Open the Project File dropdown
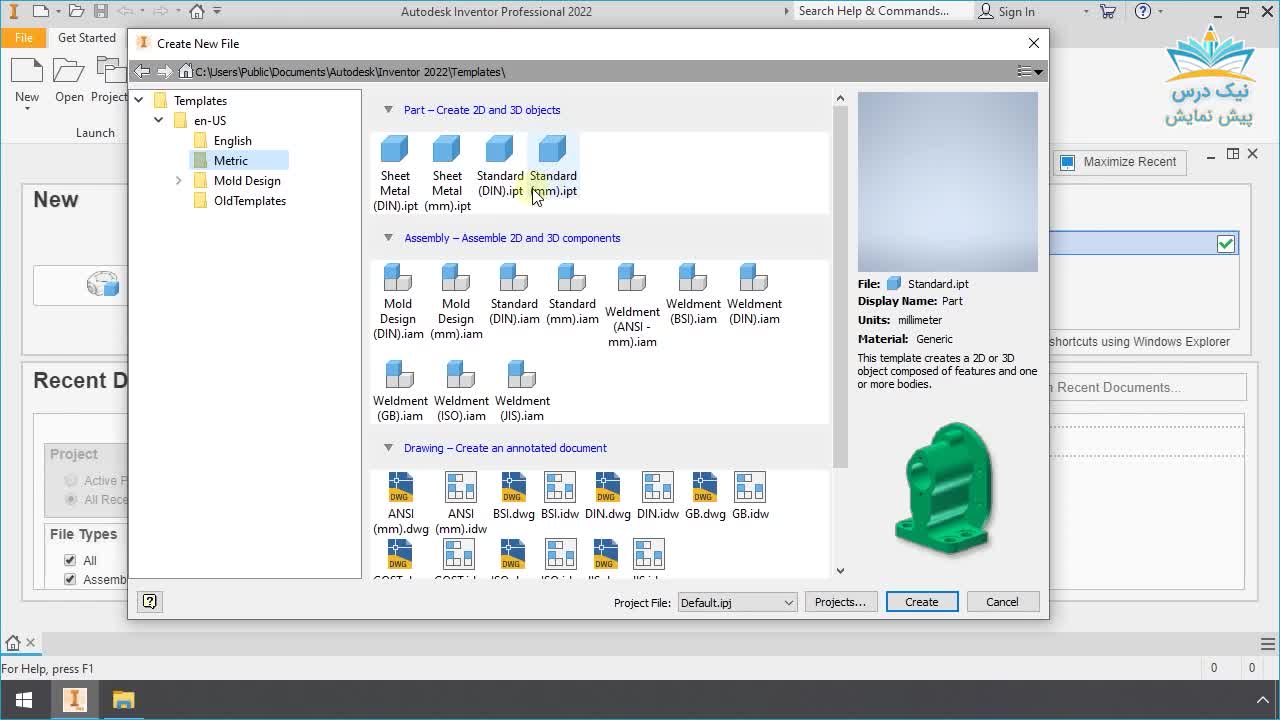Screen dimensions: 1280x720 [x=737, y=602]
